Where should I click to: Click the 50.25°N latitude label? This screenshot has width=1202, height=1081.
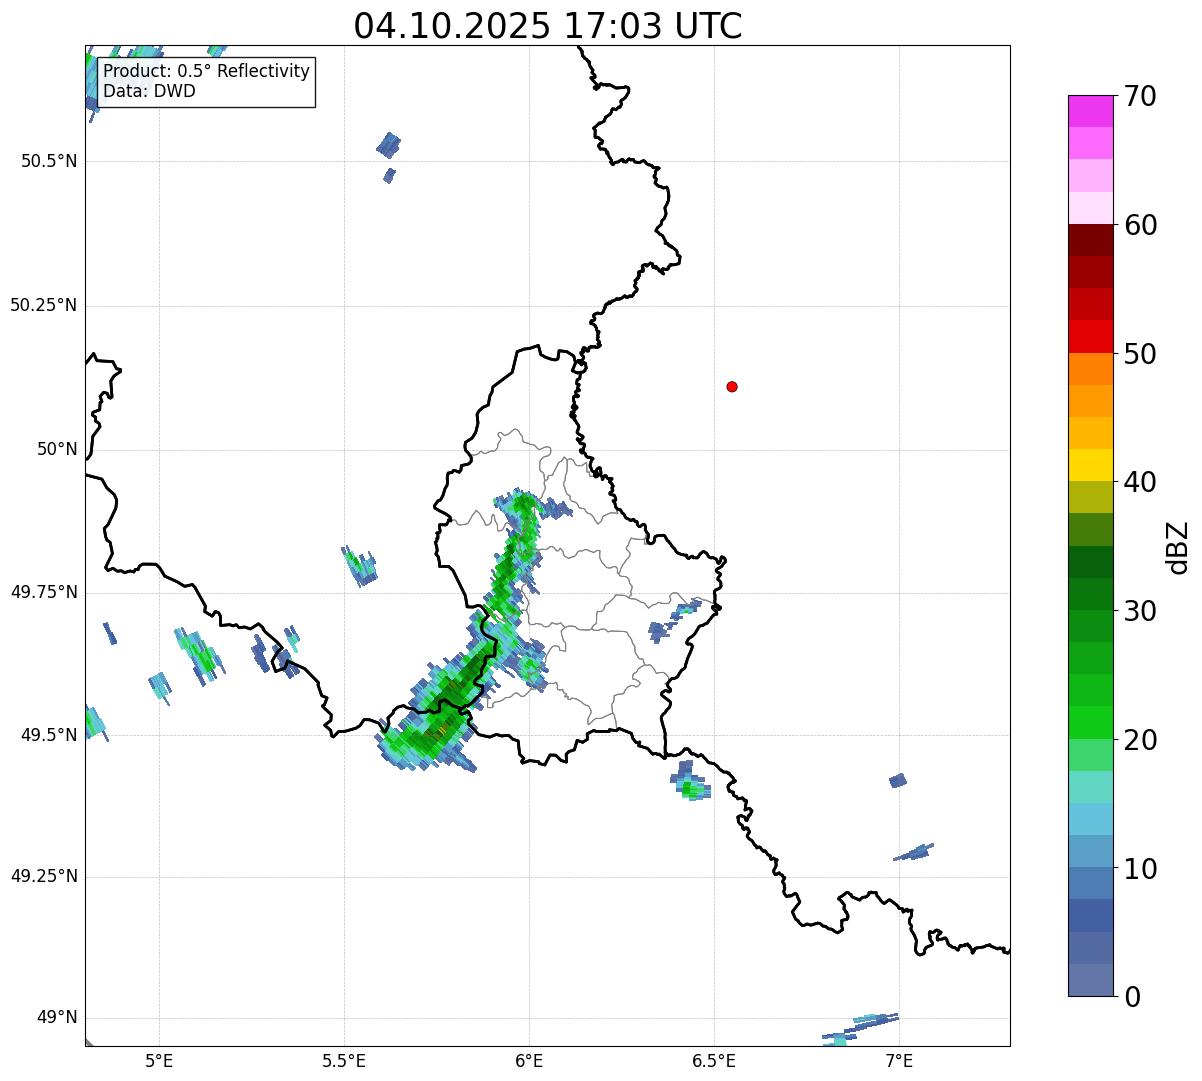click(x=44, y=305)
